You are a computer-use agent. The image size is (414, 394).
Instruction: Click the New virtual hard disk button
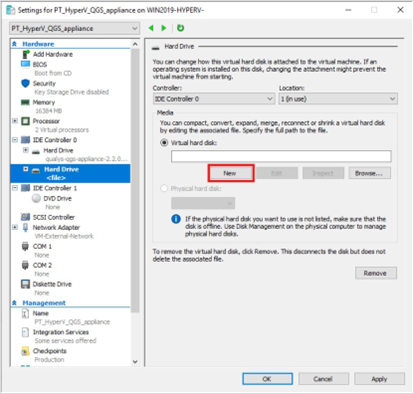(x=231, y=173)
